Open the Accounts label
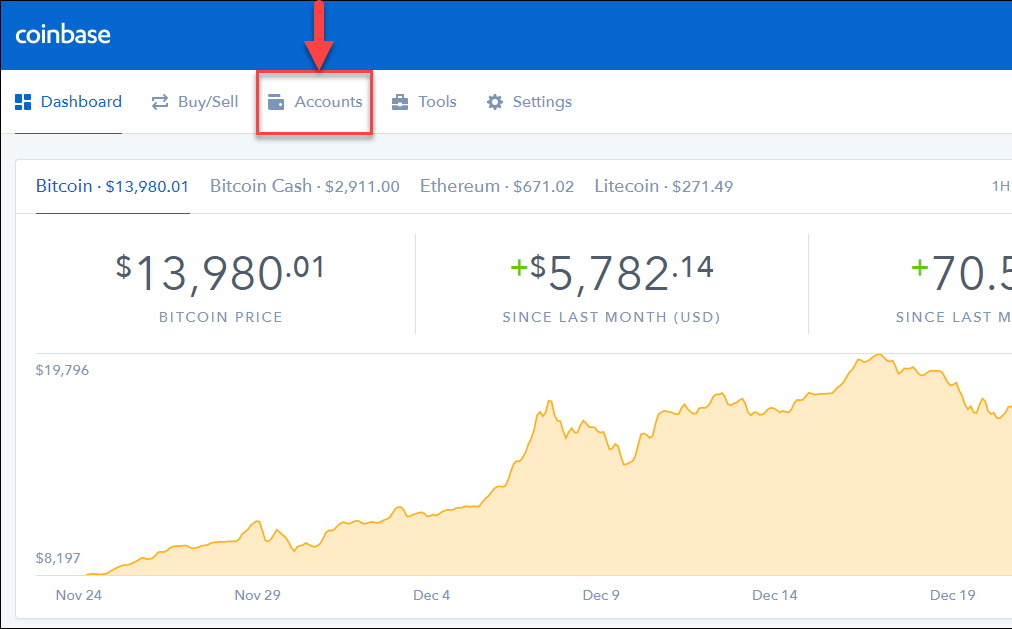 tap(329, 102)
